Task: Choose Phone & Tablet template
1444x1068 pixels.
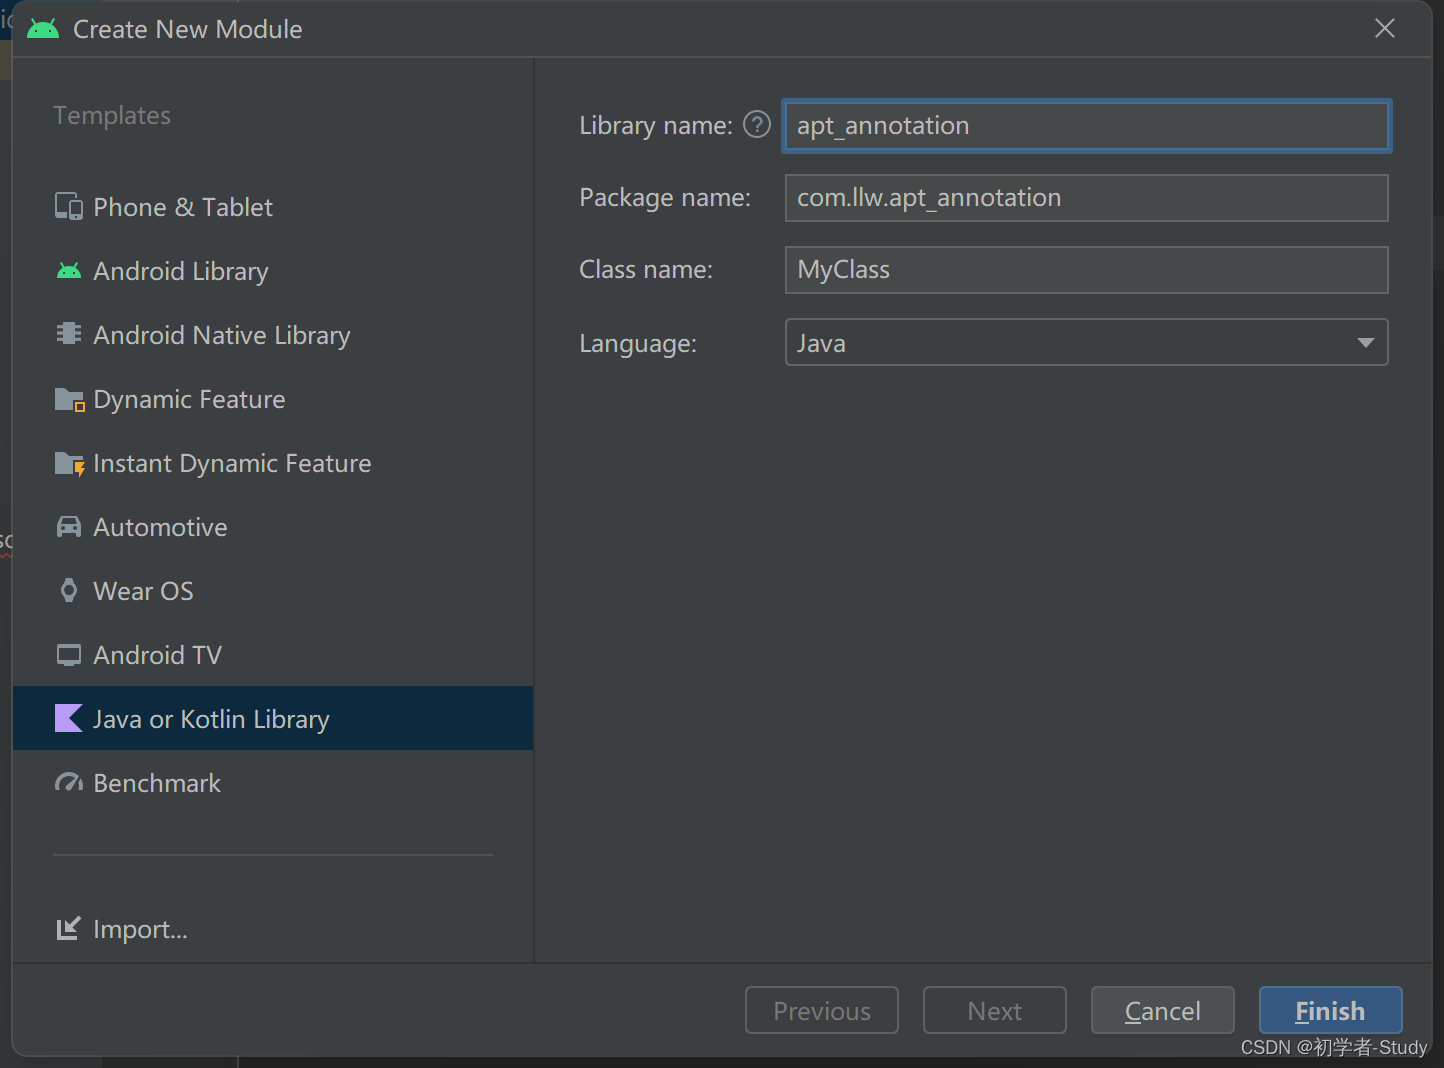Action: click(273, 207)
